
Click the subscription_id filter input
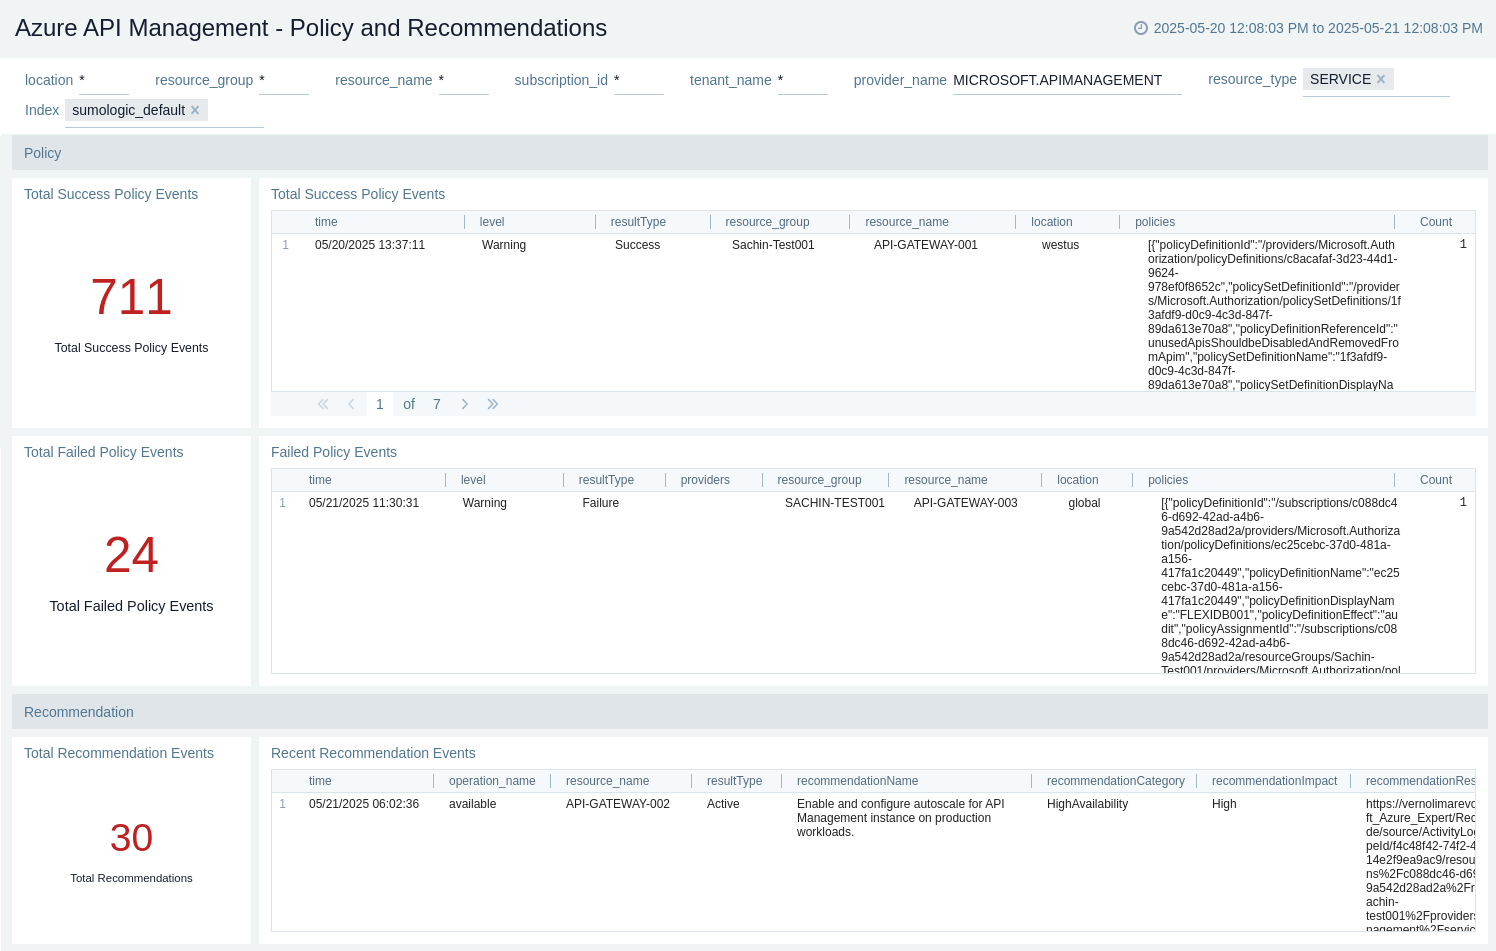click(x=639, y=80)
